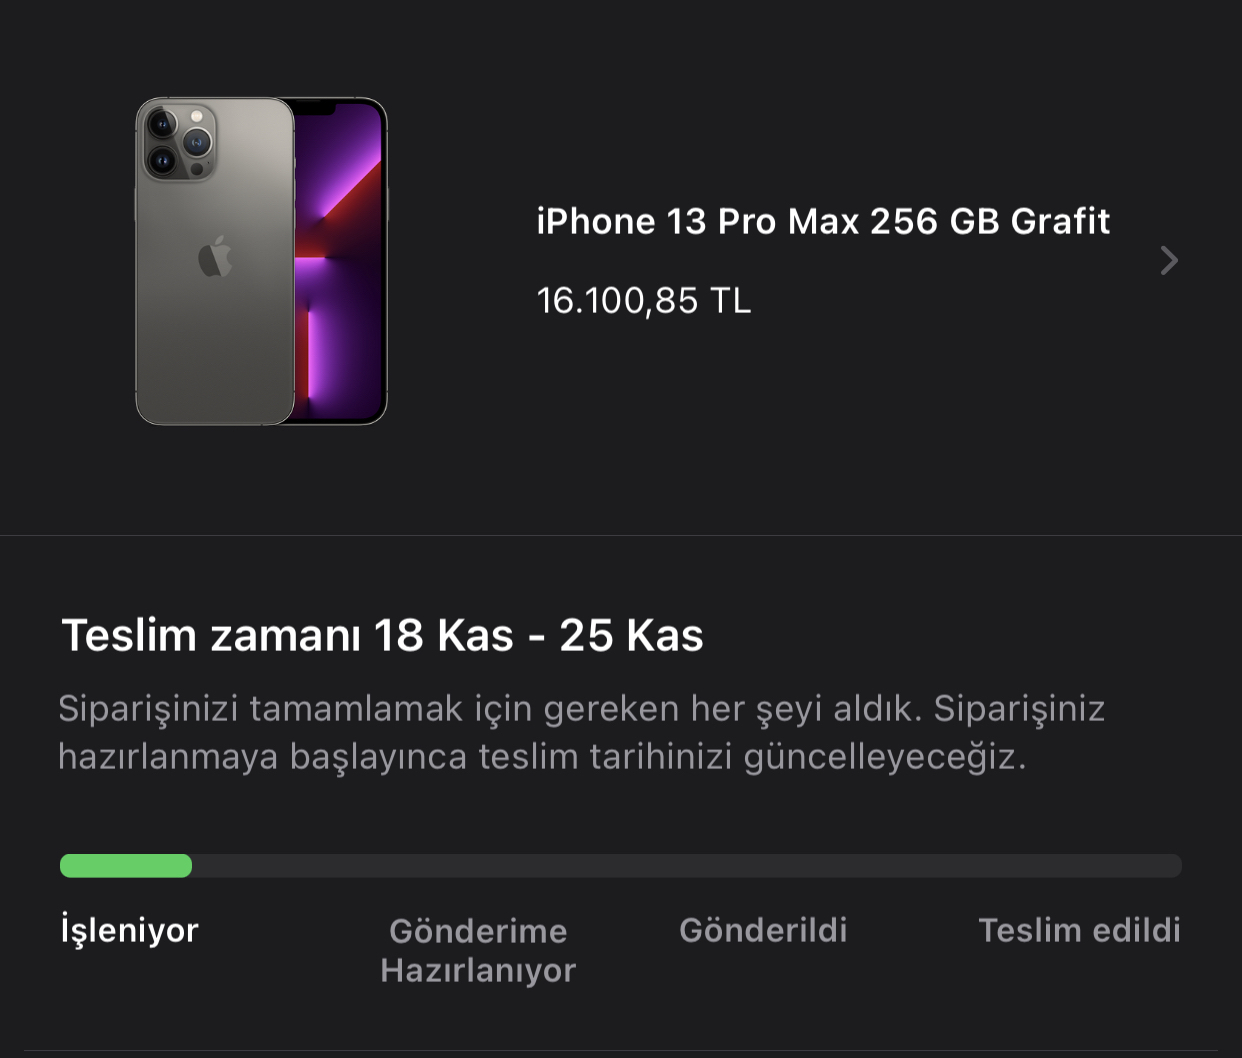Tap the Grafit color word in the title
The height and width of the screenshot is (1058, 1242).
pos(1060,222)
